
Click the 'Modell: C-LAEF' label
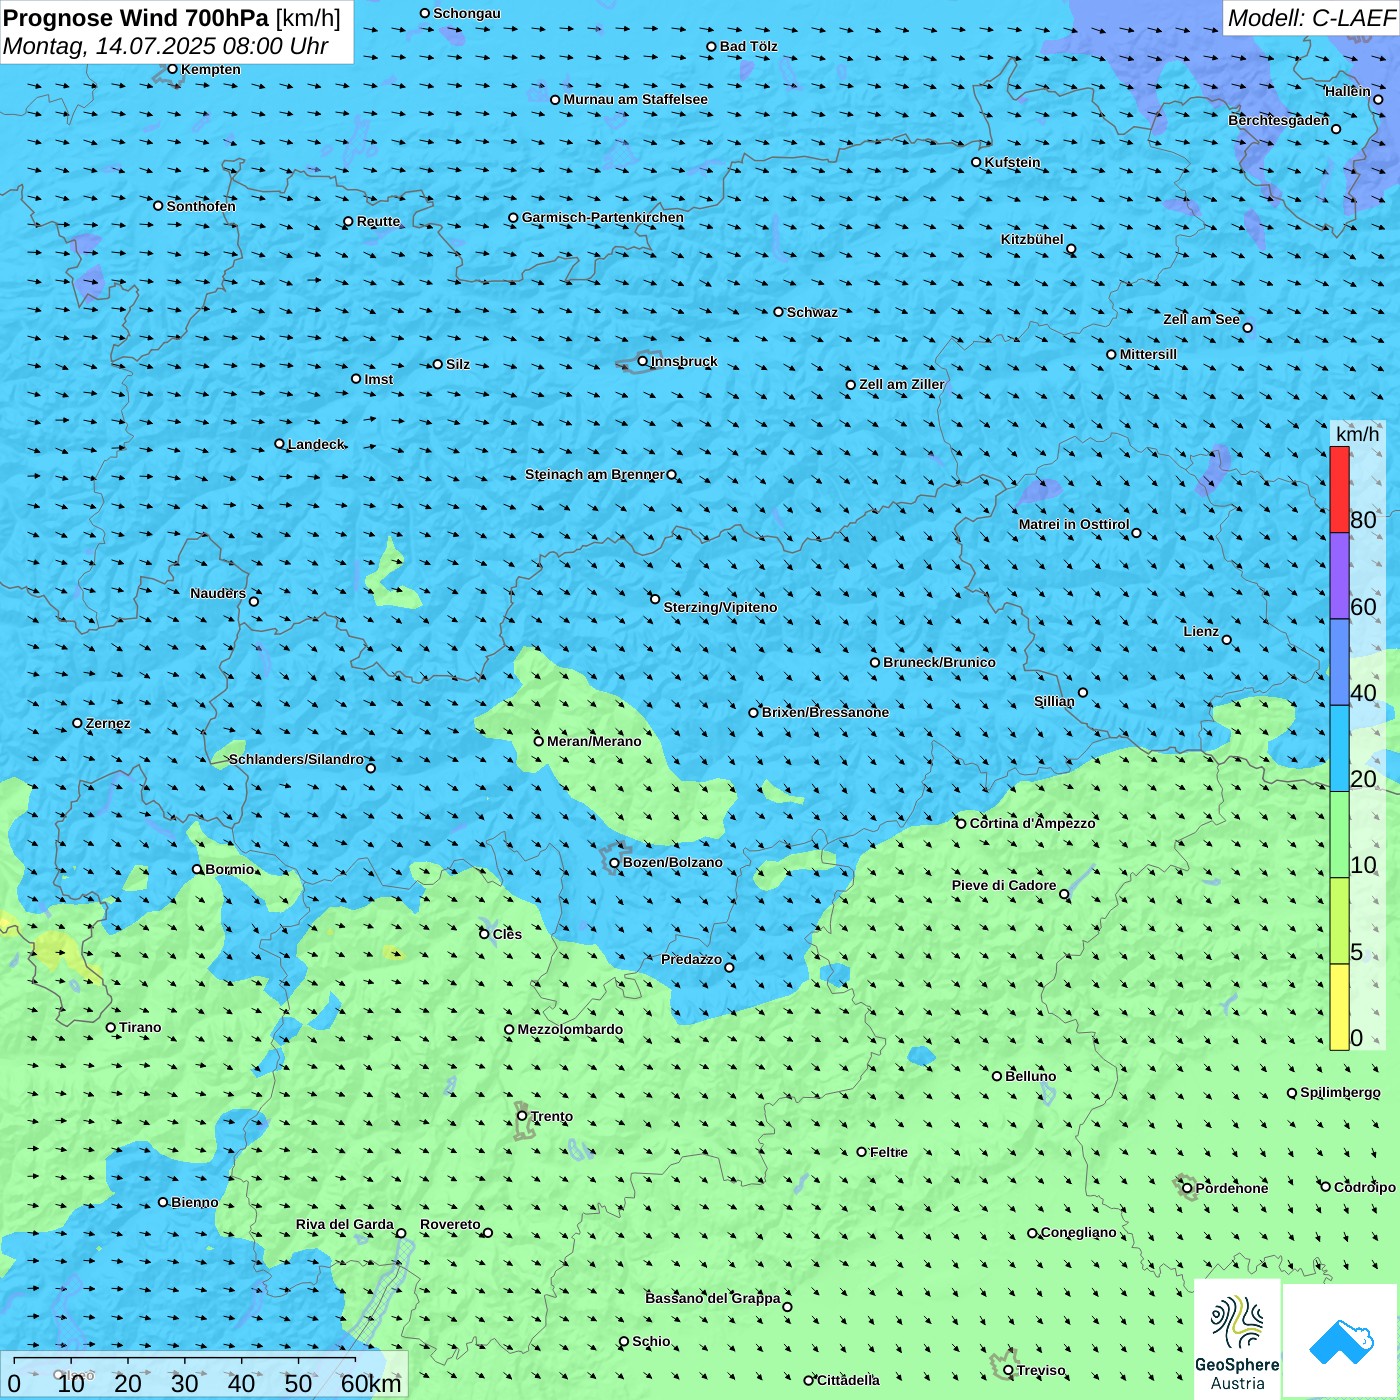click(1311, 18)
